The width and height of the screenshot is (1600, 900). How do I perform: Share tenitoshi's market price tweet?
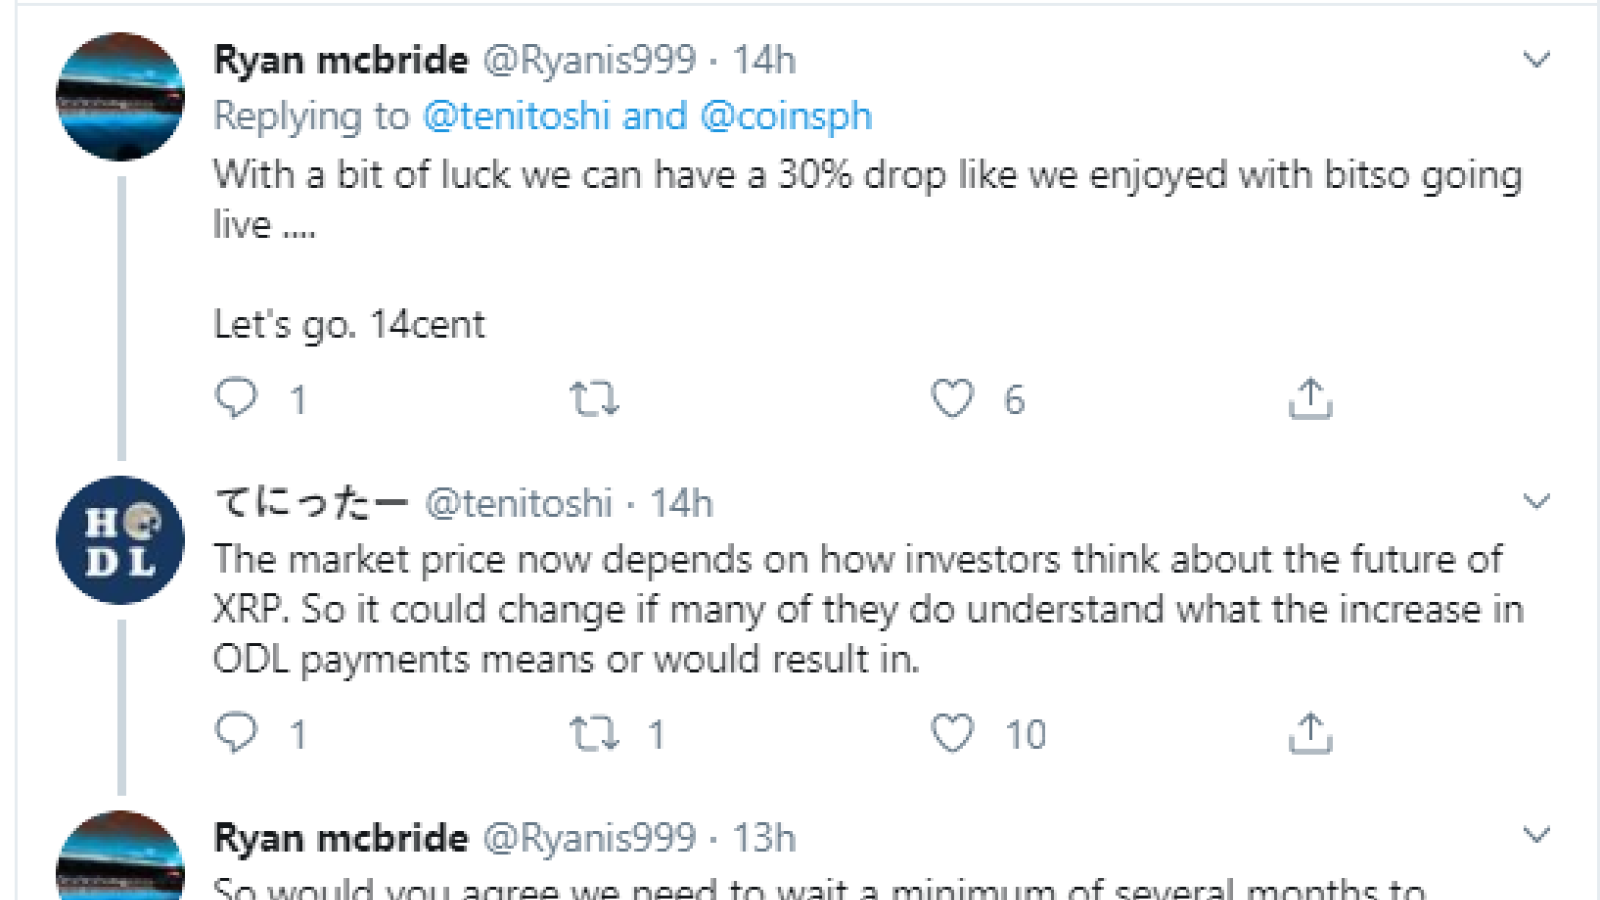(x=1310, y=733)
